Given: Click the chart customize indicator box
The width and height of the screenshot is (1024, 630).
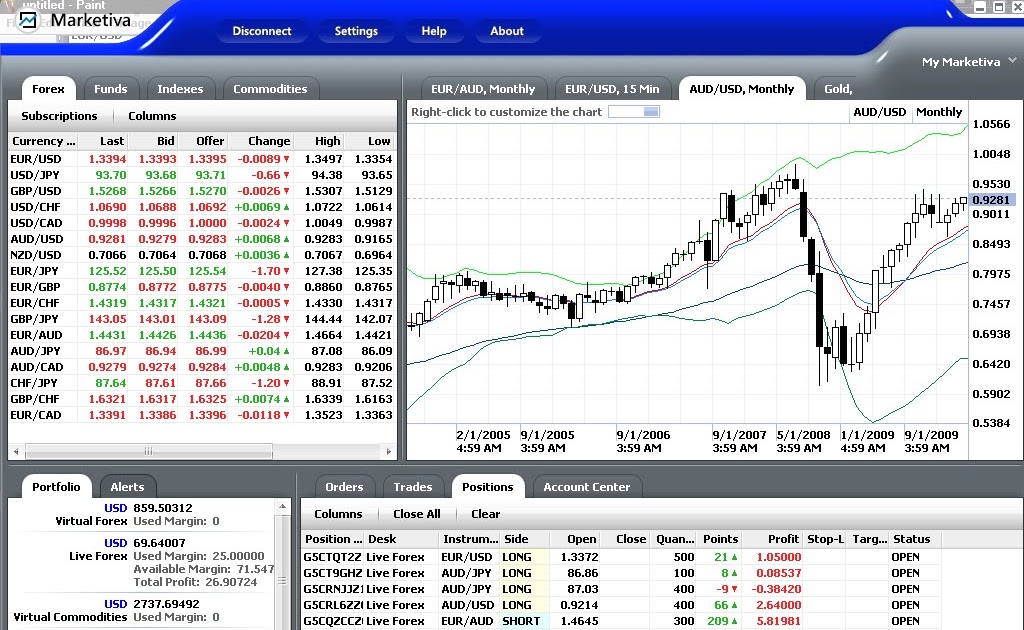Looking at the screenshot, I should [x=633, y=112].
